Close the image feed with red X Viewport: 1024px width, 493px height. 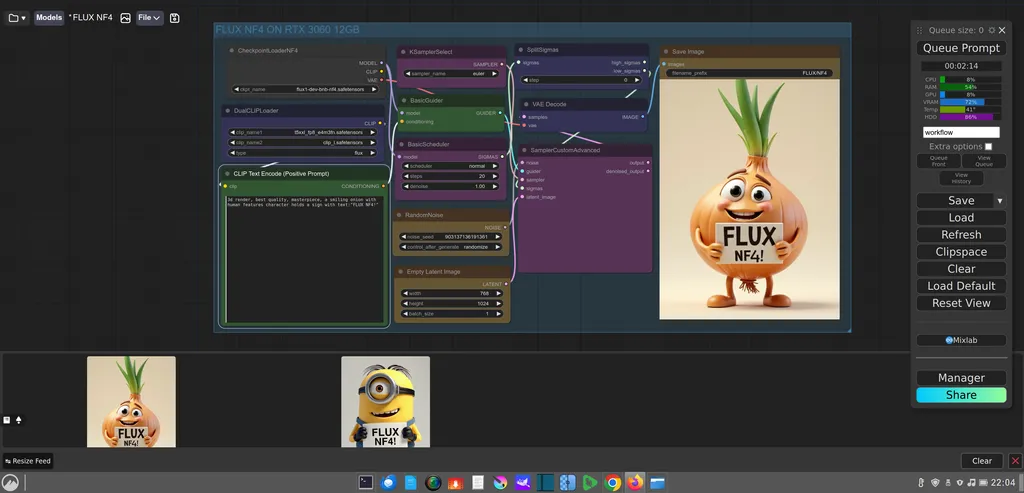point(1015,460)
